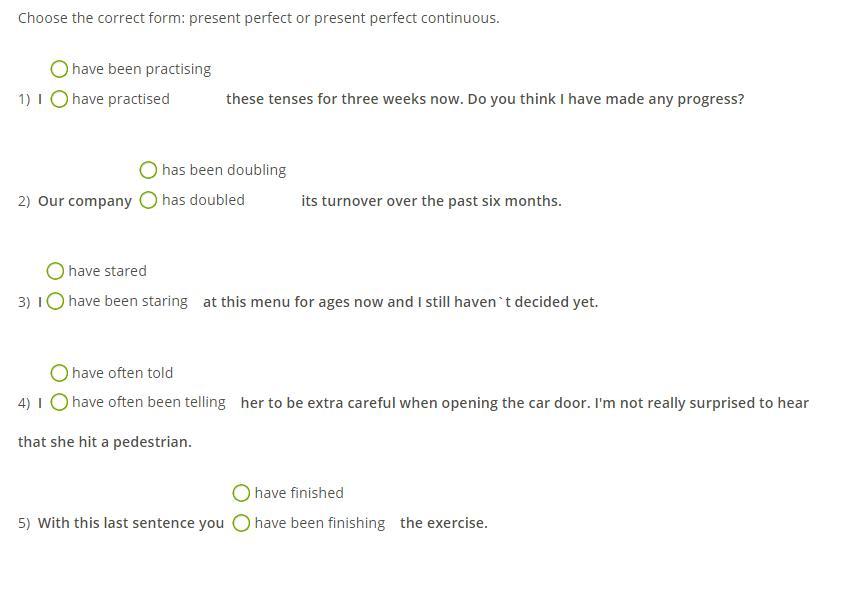Click the 'has doubled' label text
This screenshot has width=847, height=600.
[203, 200]
